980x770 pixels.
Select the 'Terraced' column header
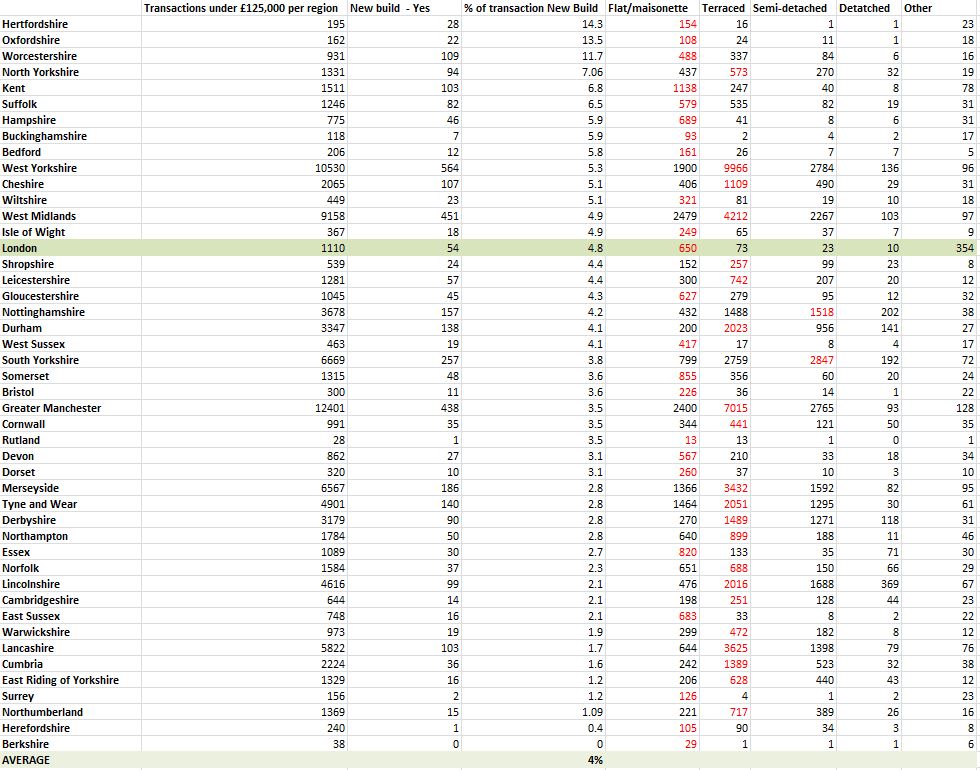coord(723,8)
